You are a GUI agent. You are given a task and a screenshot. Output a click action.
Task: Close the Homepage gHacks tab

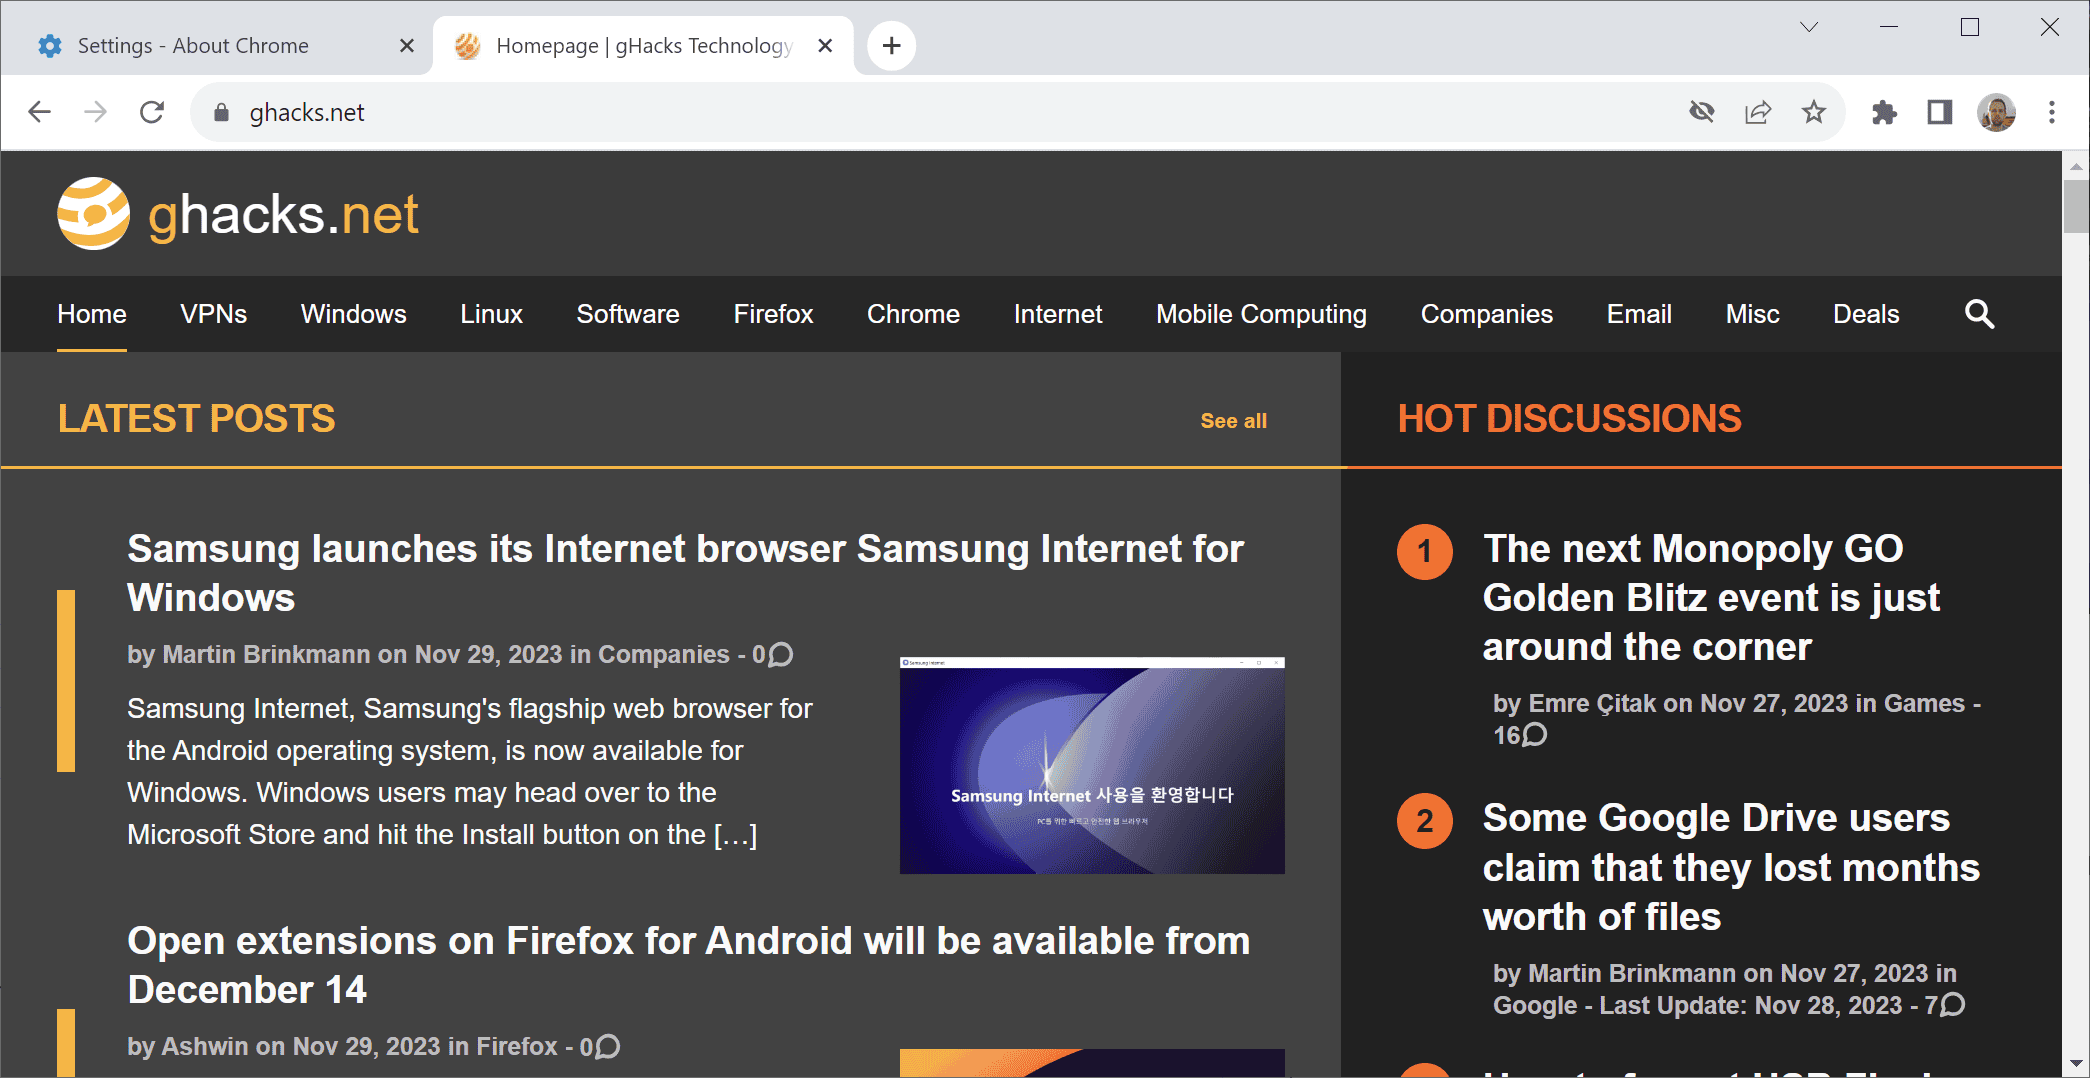point(825,46)
